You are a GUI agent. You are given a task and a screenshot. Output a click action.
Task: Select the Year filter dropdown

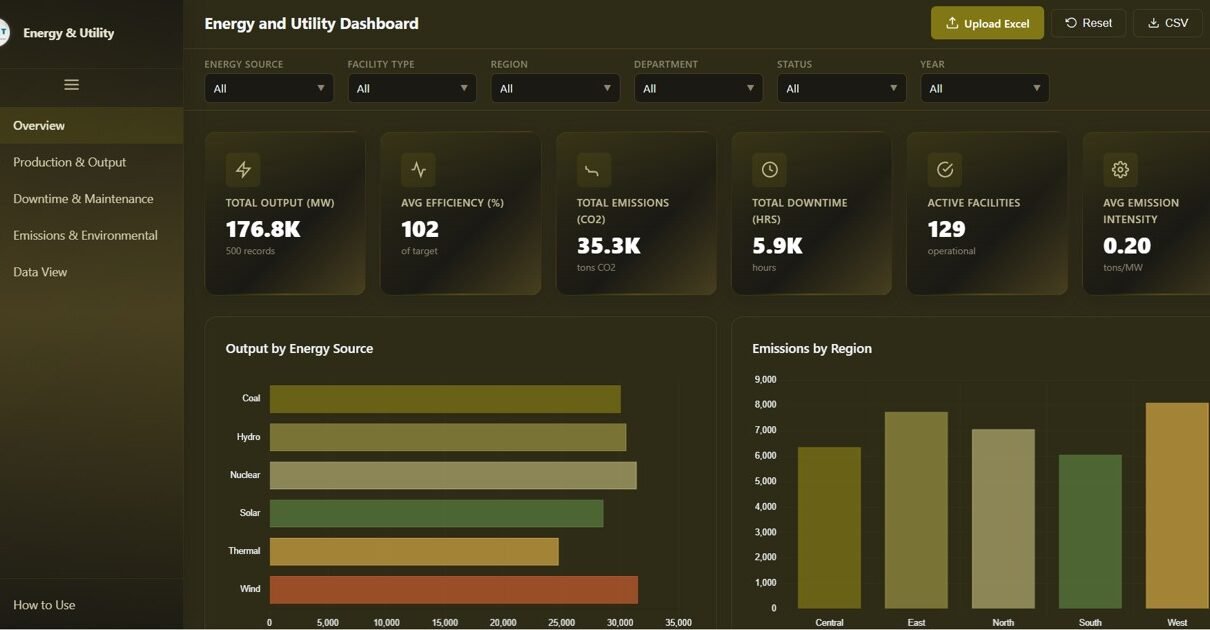984,89
